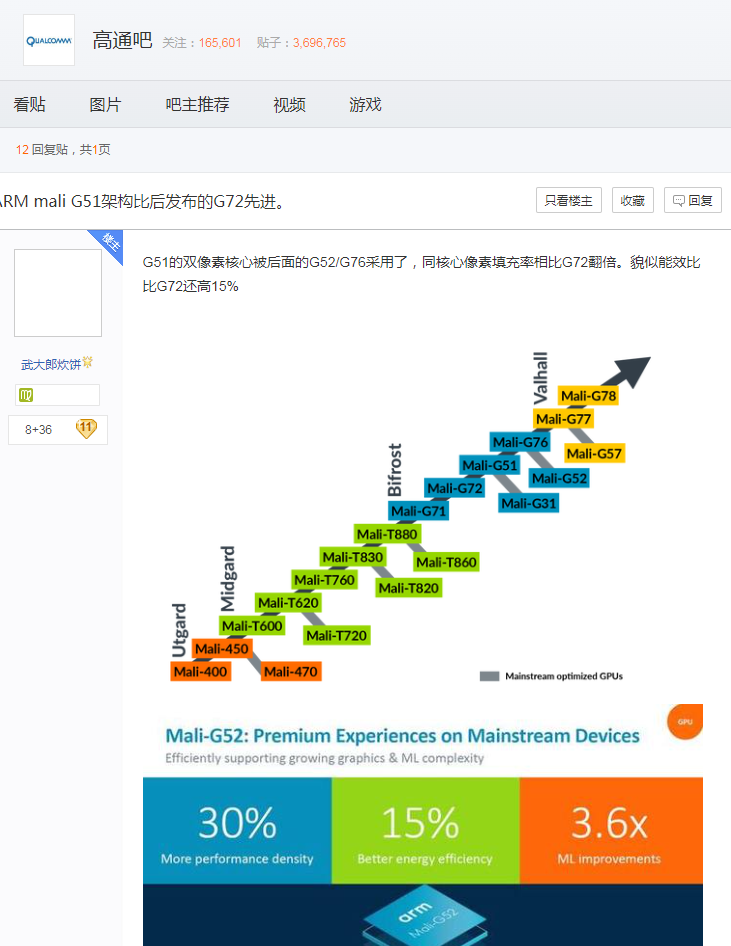The height and width of the screenshot is (946, 731).
Task: Click the level 11 badge icon
Action: click(x=86, y=429)
